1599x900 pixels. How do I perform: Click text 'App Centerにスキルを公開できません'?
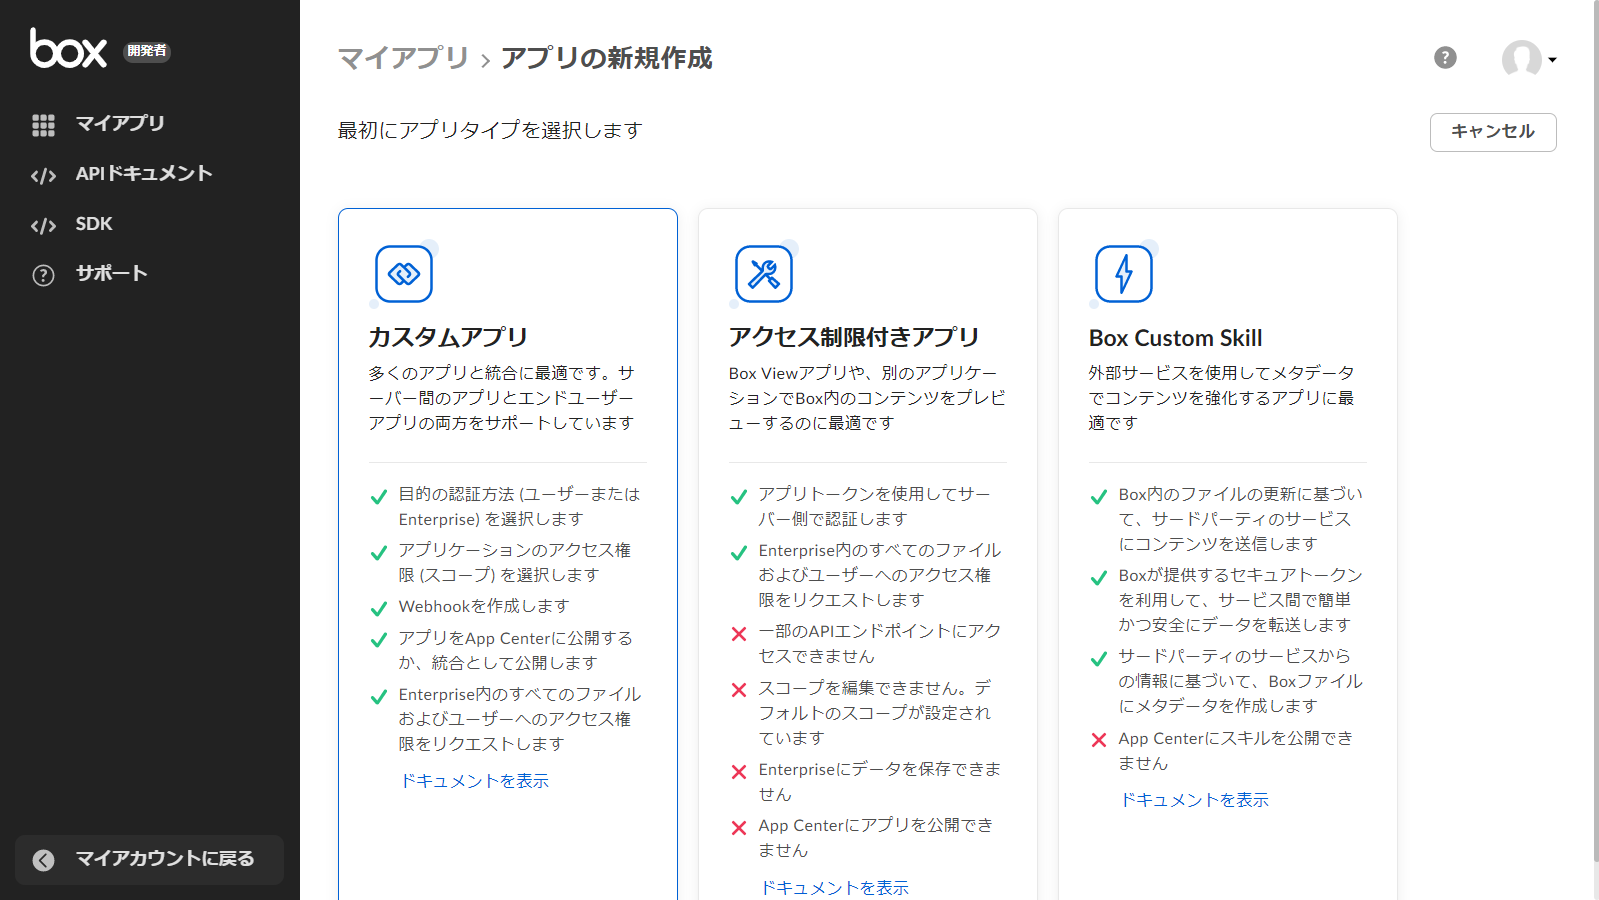pos(1236,751)
